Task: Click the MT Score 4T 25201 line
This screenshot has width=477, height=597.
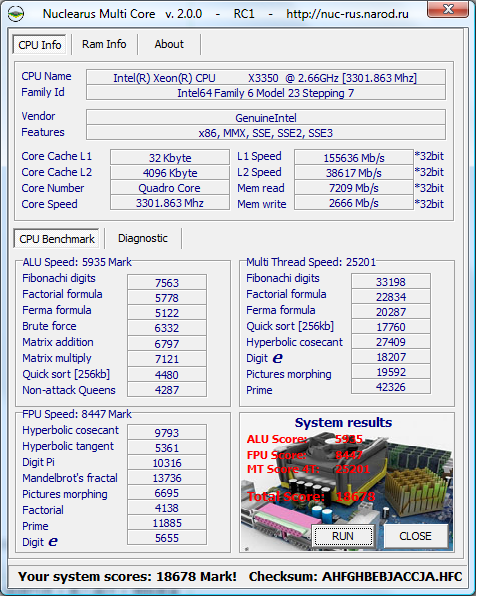Action: tap(308, 469)
